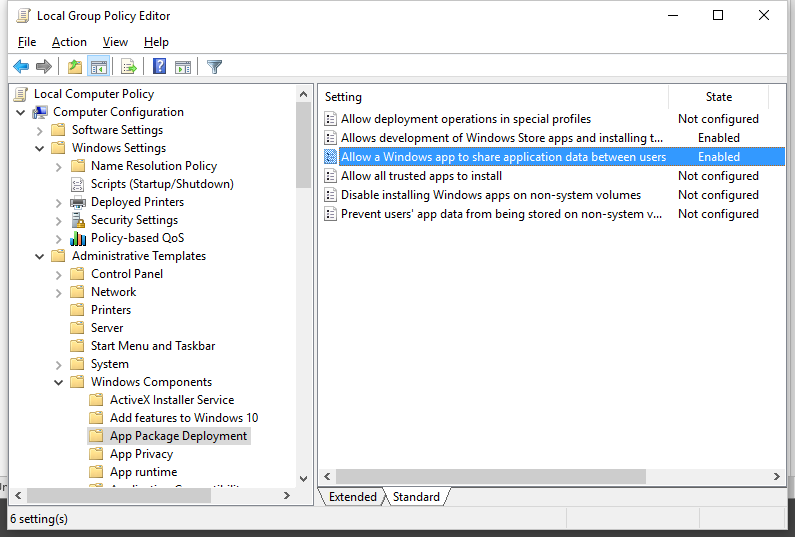Click the Export List toolbar icon
Image resolution: width=795 pixels, height=537 pixels.
pos(128,67)
